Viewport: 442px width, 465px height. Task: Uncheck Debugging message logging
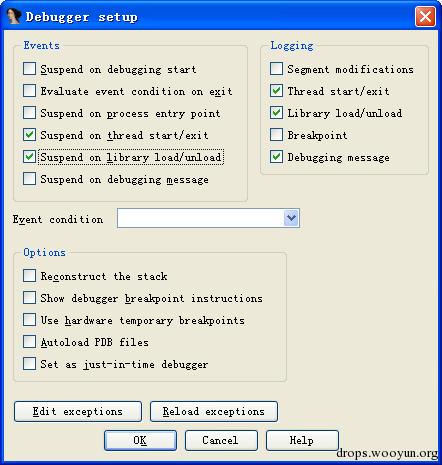276,157
